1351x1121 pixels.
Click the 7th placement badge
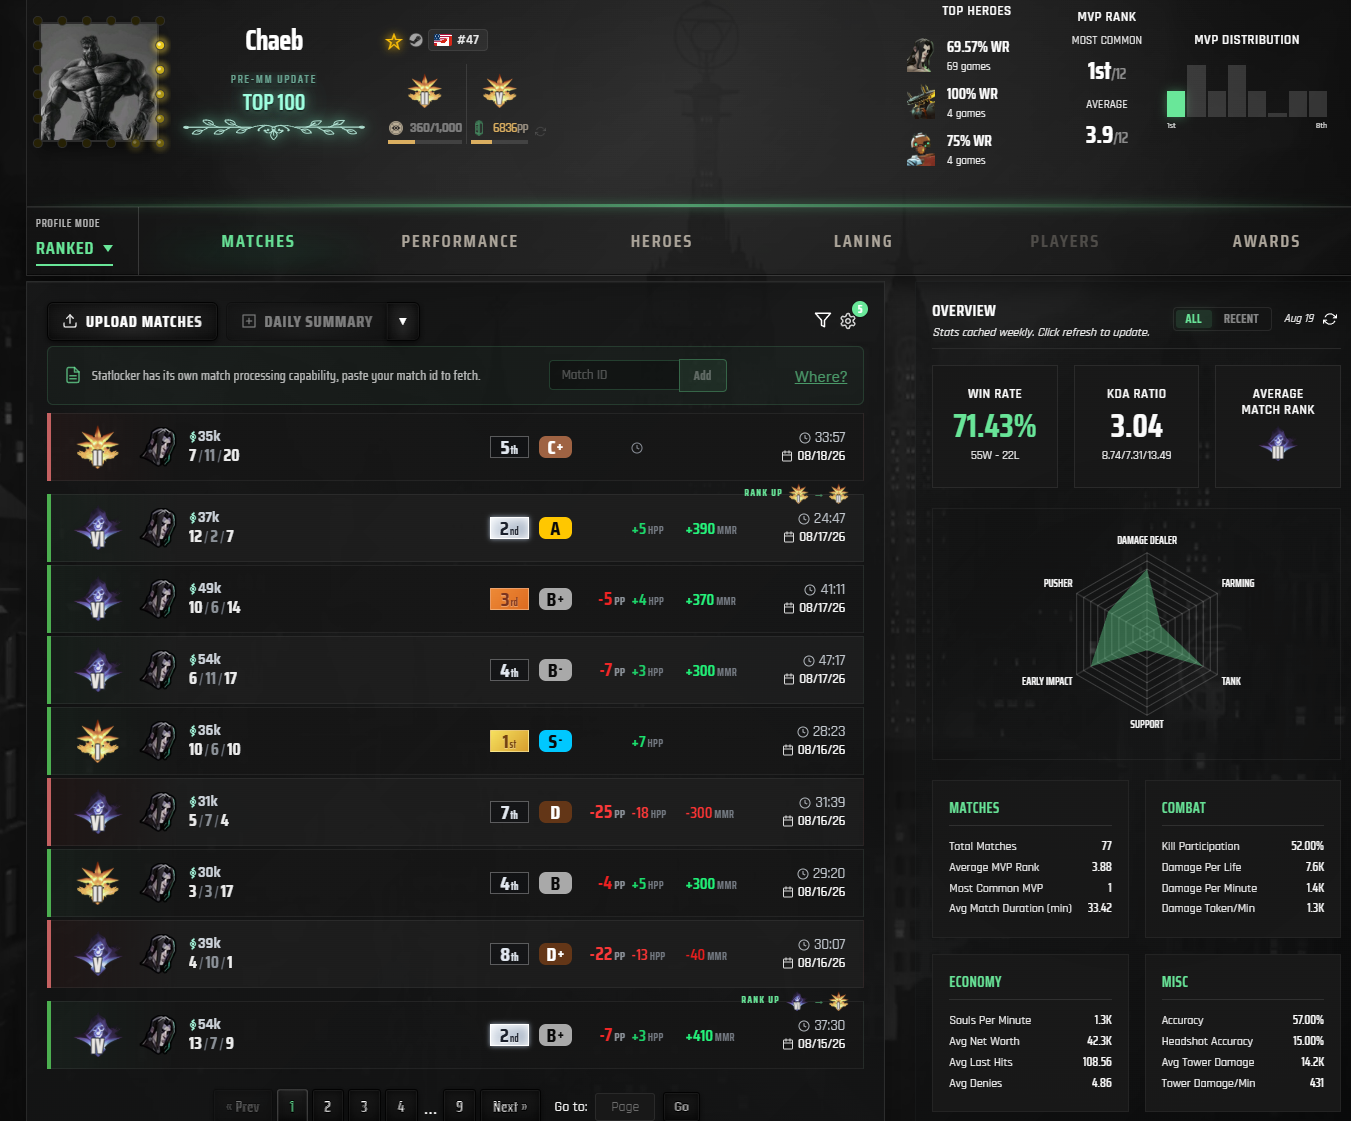509,812
